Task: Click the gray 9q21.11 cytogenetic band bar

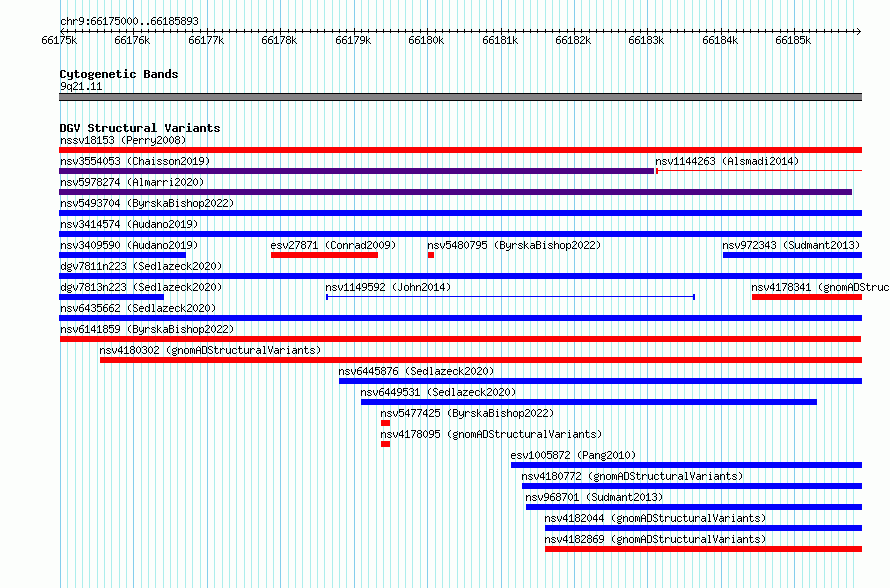Action: point(460,97)
